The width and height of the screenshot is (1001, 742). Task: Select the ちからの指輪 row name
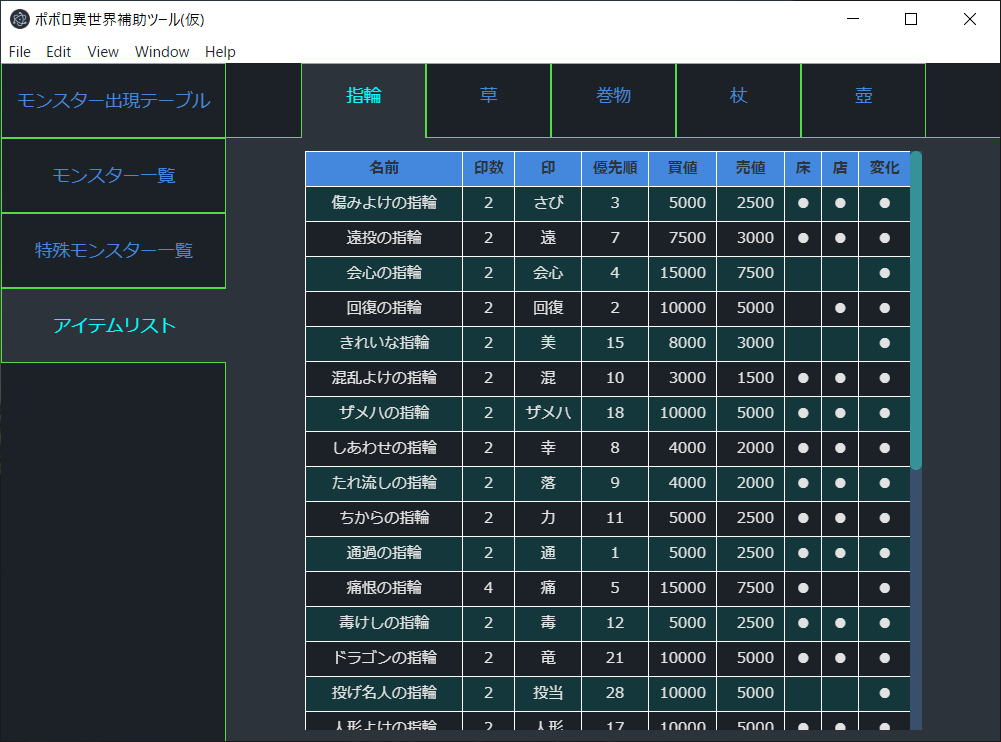384,518
